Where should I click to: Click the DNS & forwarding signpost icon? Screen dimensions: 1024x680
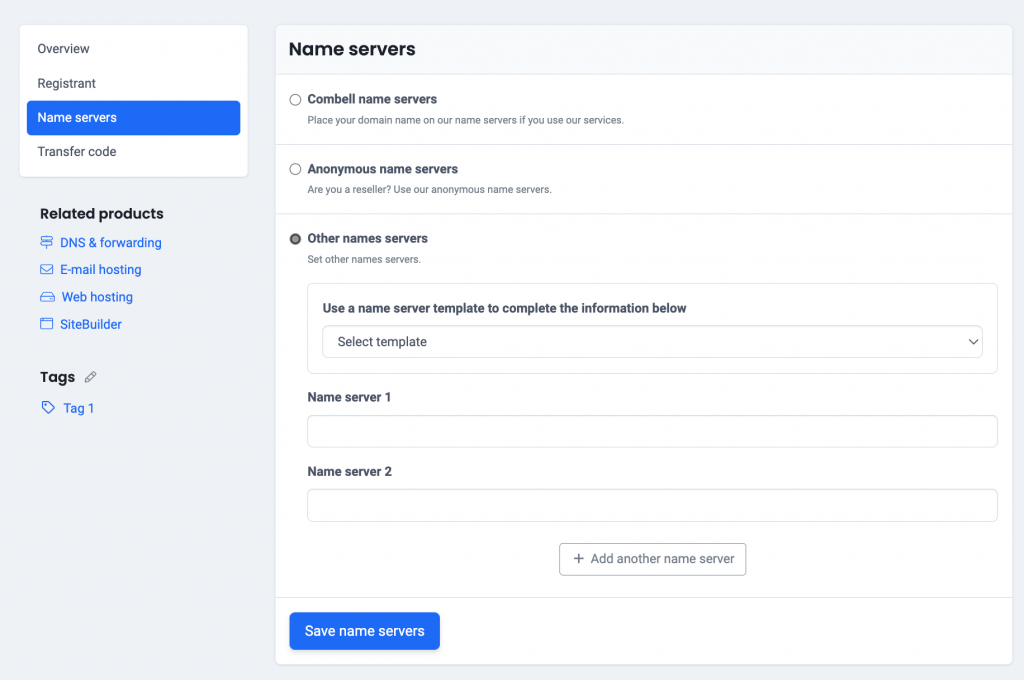click(46, 242)
